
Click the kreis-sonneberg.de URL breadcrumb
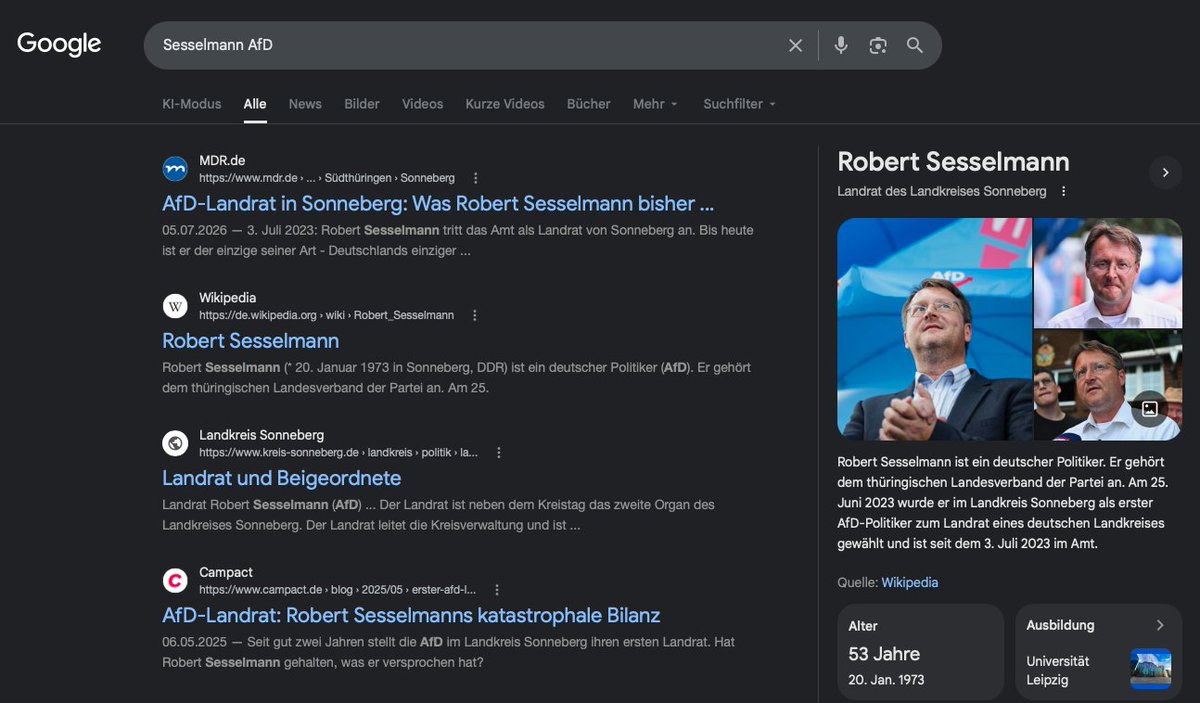click(x=338, y=452)
